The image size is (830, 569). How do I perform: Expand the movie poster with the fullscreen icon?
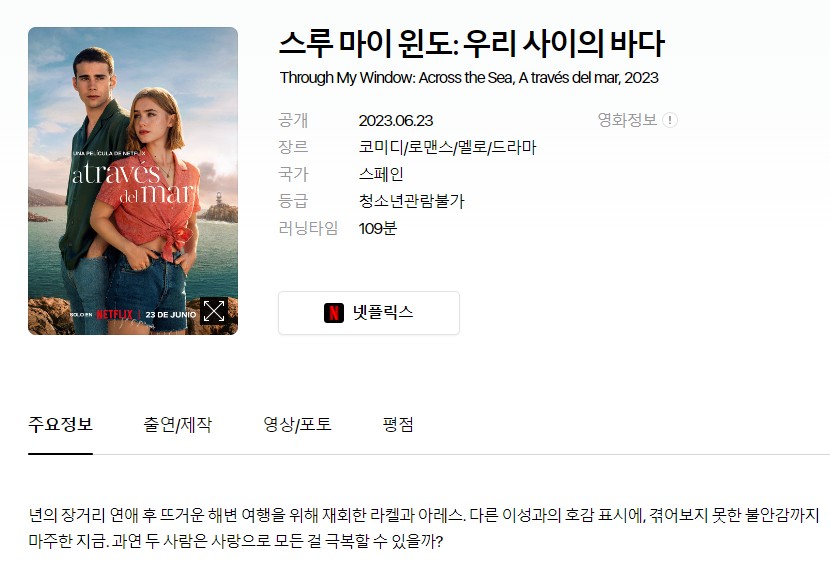214,311
